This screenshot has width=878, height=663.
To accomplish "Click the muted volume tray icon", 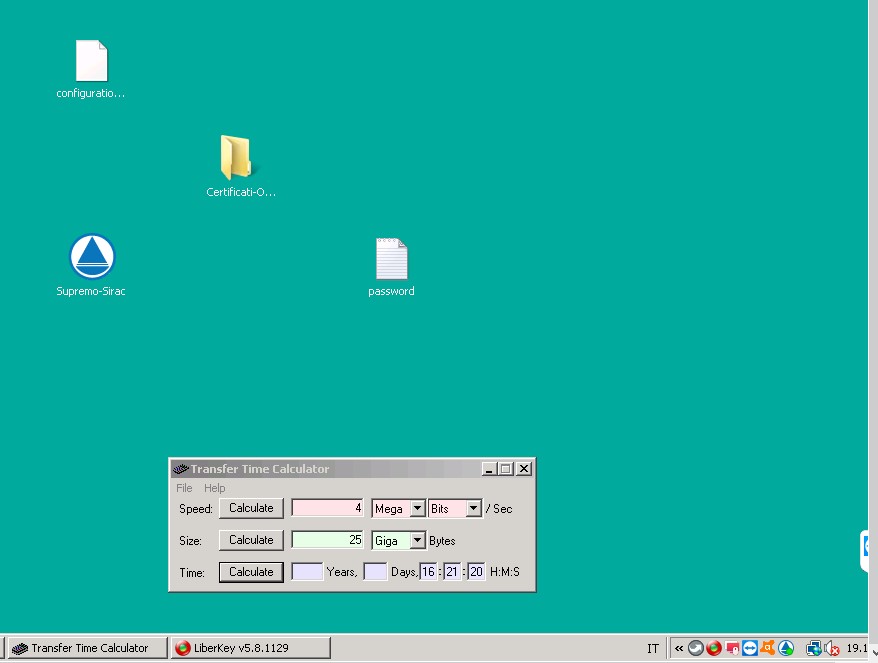I will coord(832,648).
